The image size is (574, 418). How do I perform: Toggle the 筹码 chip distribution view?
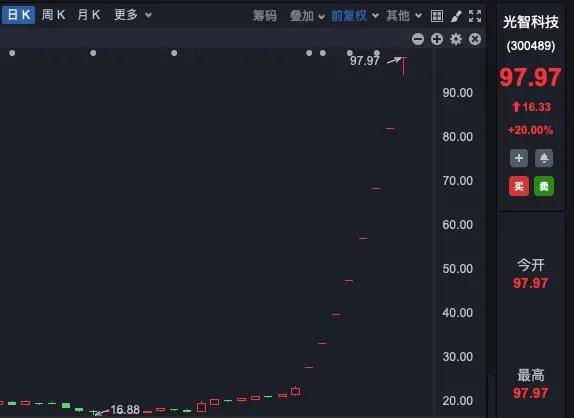coord(265,16)
